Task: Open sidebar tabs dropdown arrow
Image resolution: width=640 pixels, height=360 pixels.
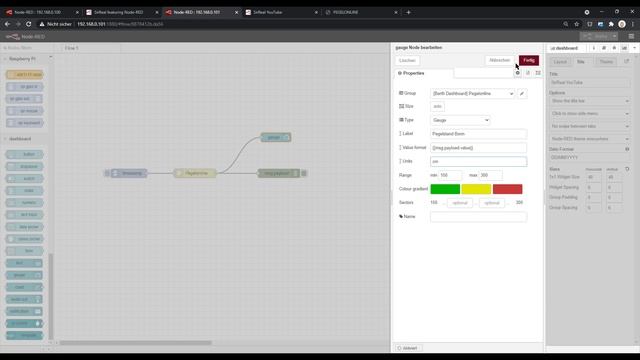Action: coord(634,48)
